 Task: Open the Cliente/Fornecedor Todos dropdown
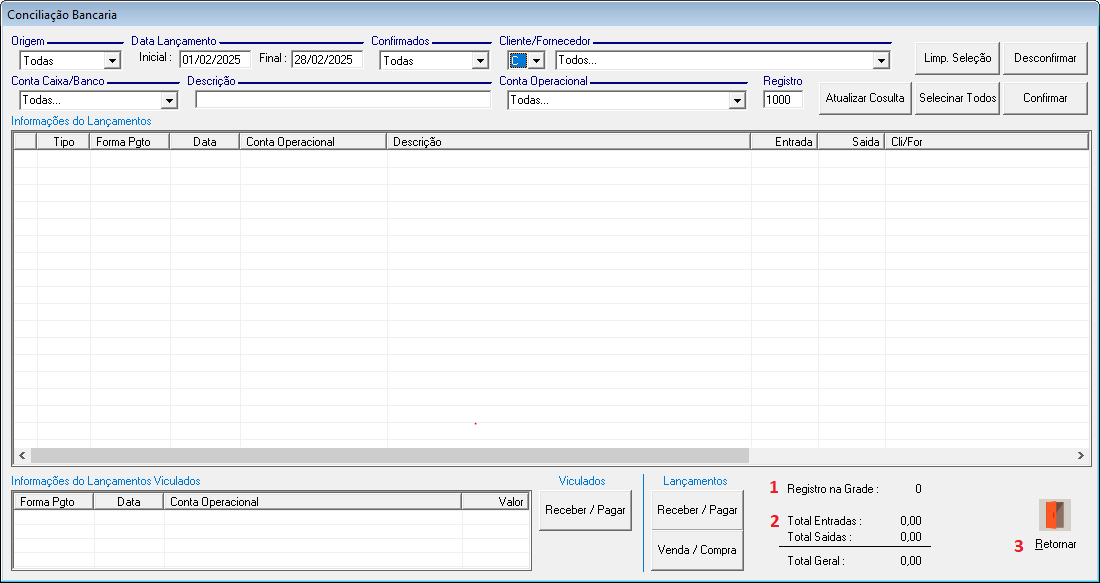pos(880,61)
